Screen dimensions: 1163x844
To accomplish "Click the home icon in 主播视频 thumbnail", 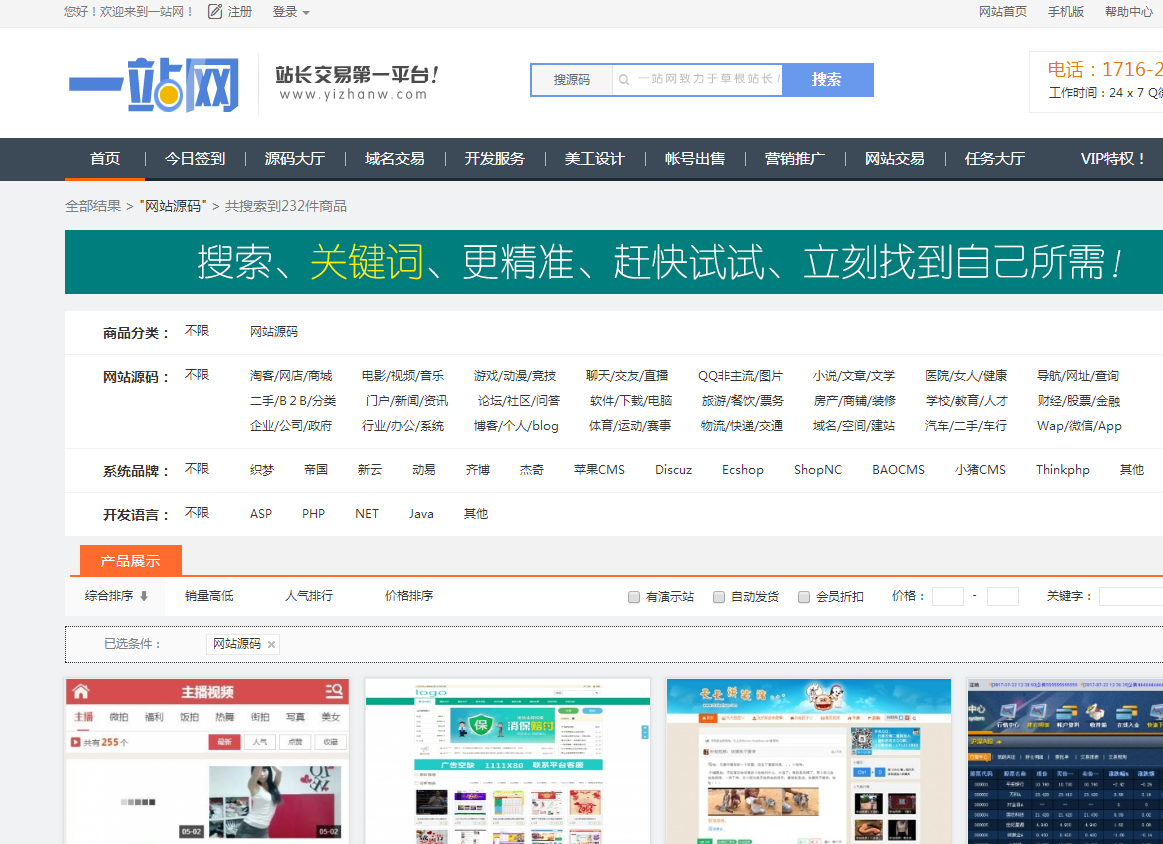I will pos(81,692).
